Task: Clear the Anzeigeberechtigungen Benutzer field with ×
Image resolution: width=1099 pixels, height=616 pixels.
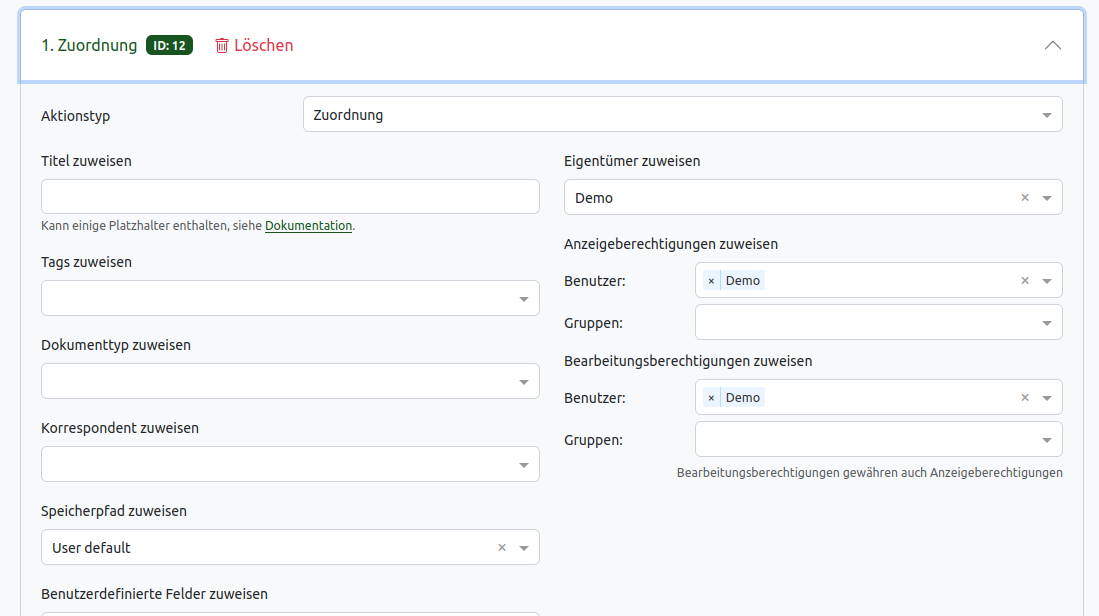Action: [1024, 280]
